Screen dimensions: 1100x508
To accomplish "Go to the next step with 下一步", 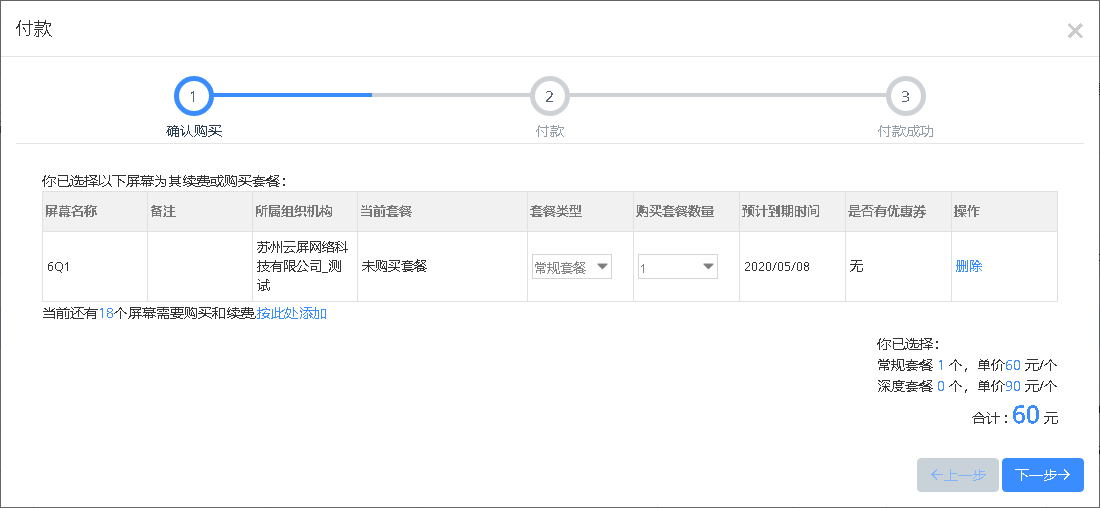I will click(1042, 475).
